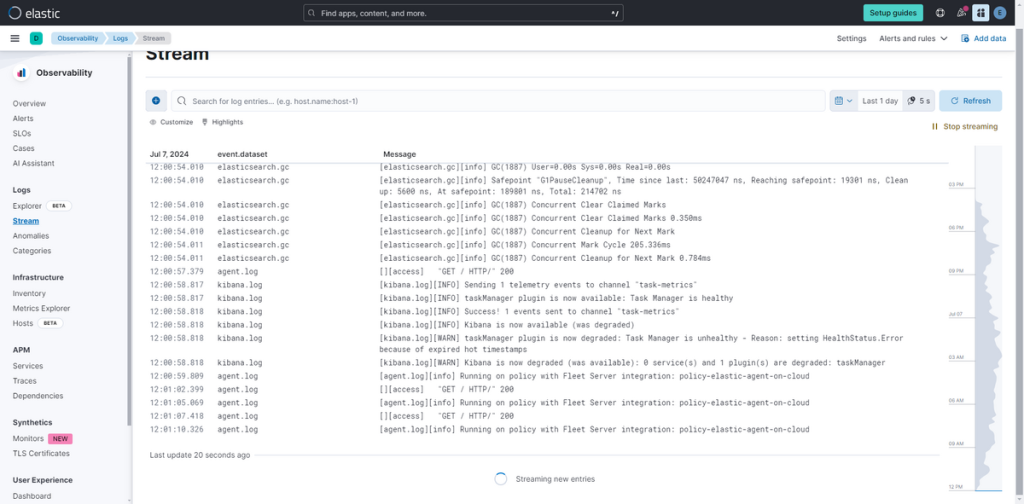Open the help menu globe icon
The image size is (1024, 504).
point(940,13)
